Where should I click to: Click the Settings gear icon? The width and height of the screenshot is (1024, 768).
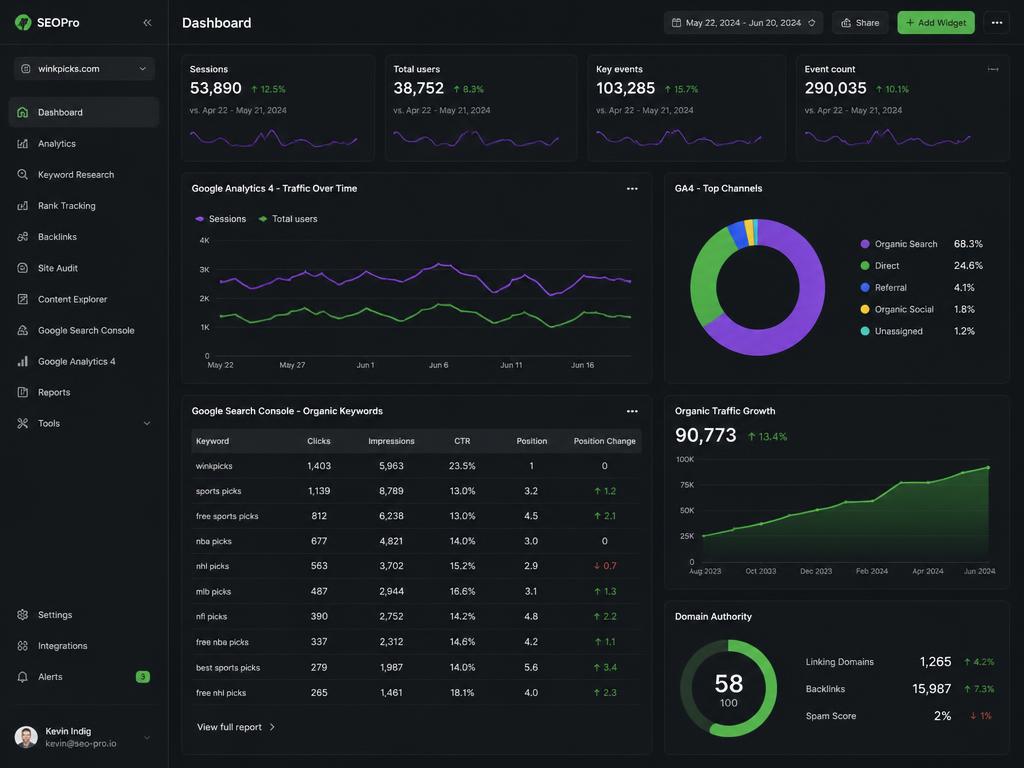click(x=23, y=615)
